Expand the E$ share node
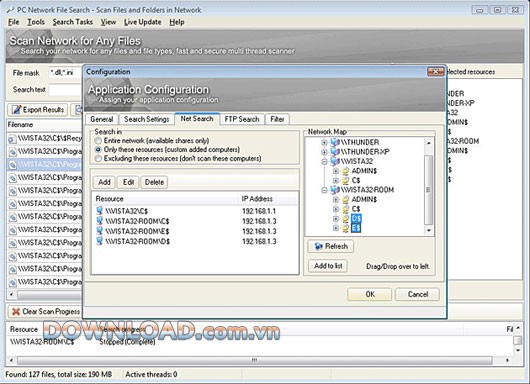 pyautogui.click(x=336, y=228)
